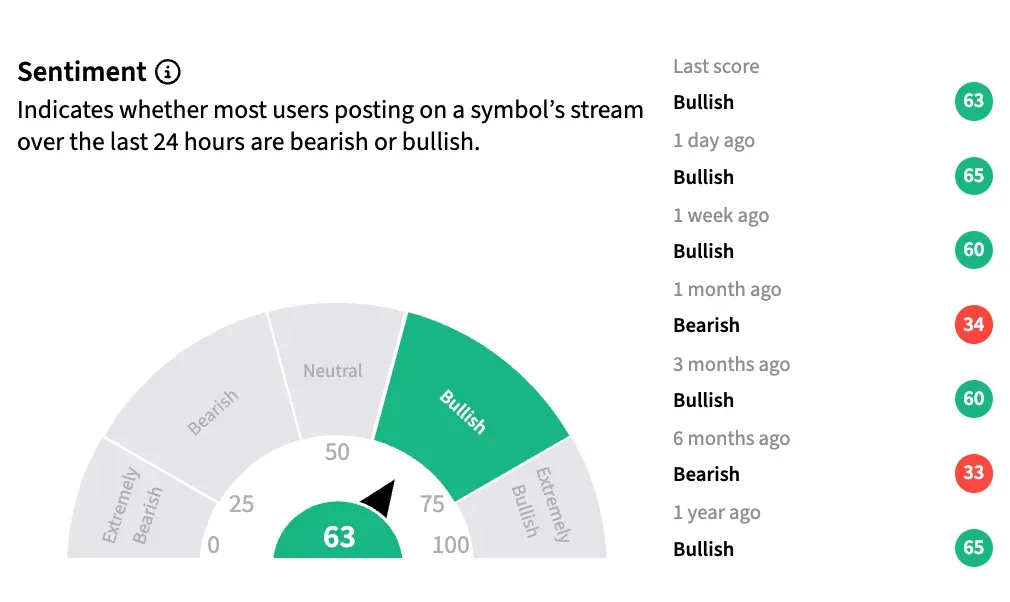Screen dimensions: 1010x602
Task: Click the 1 day ago score badge
Action: [x=973, y=176]
